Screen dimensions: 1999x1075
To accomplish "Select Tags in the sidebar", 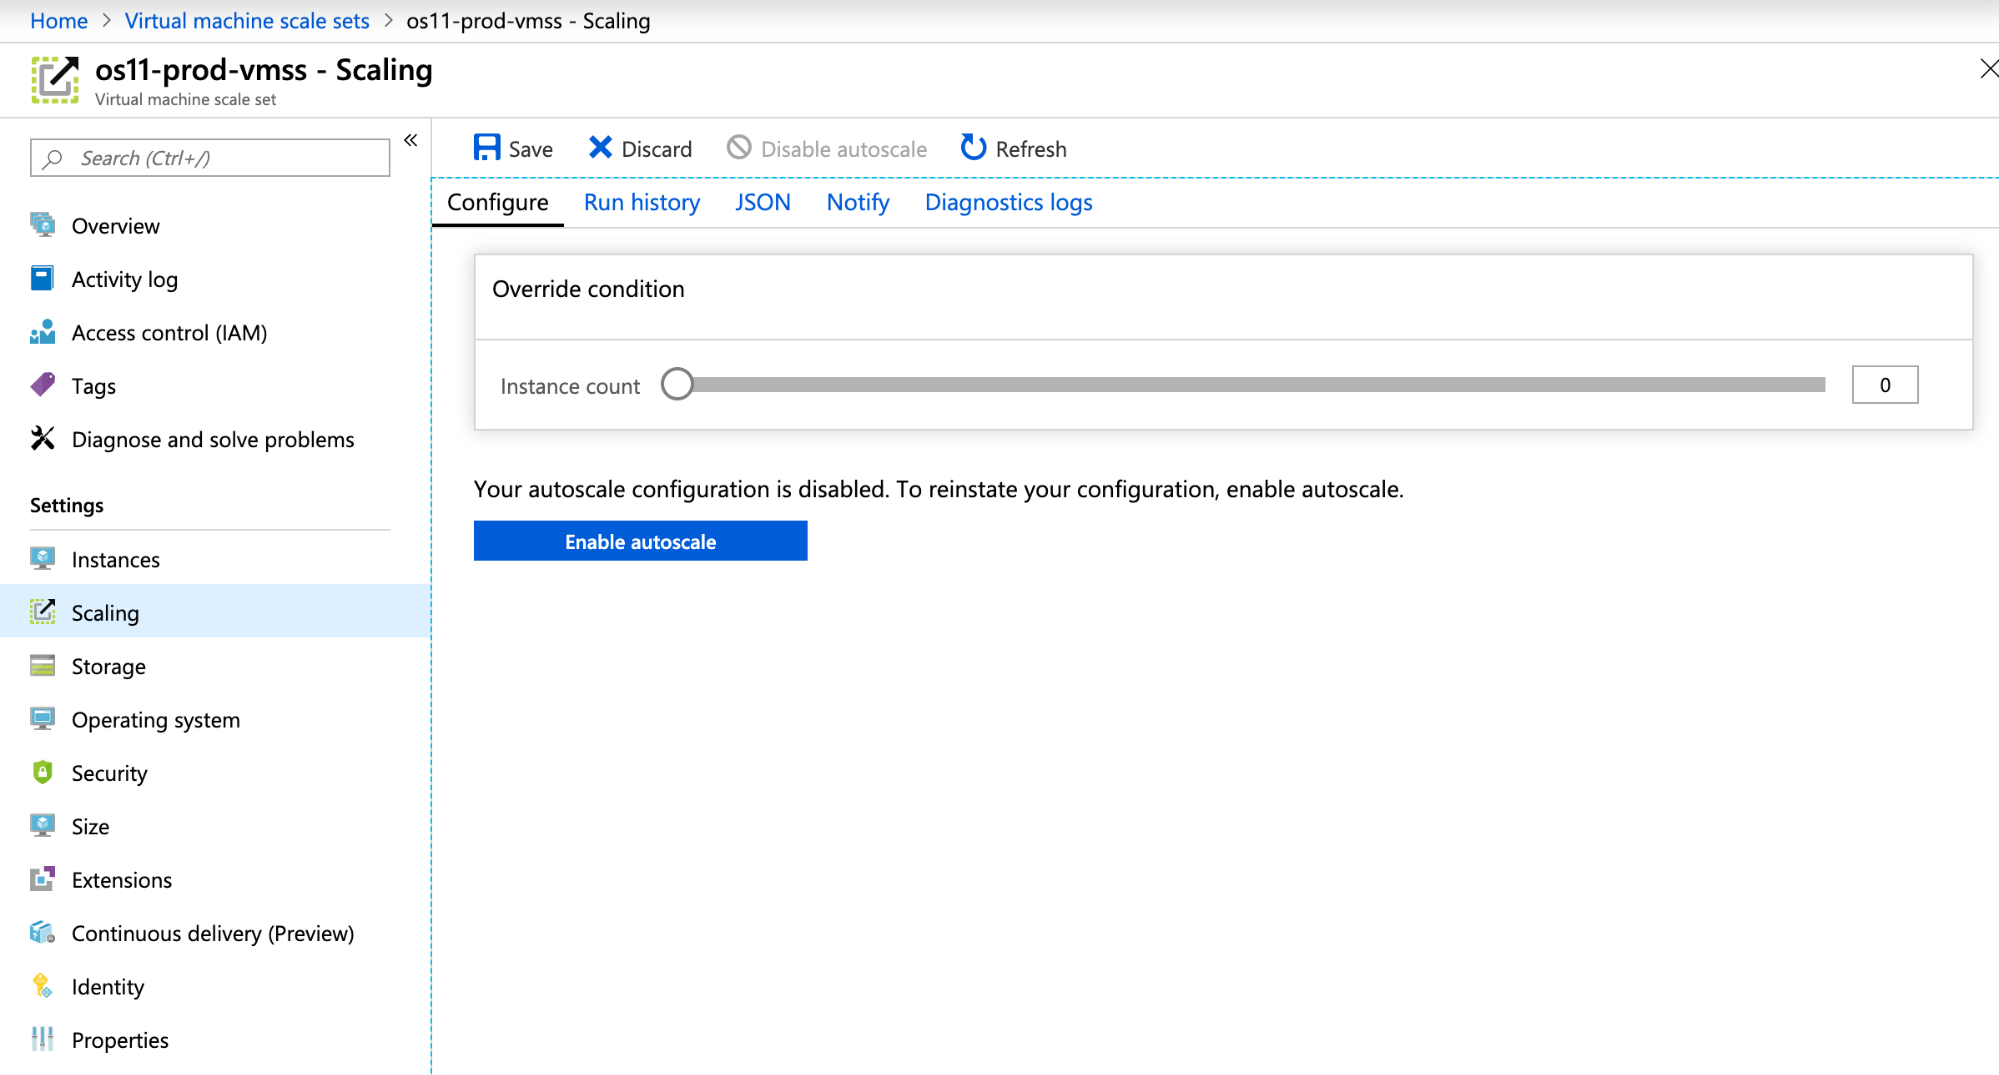I will point(93,385).
